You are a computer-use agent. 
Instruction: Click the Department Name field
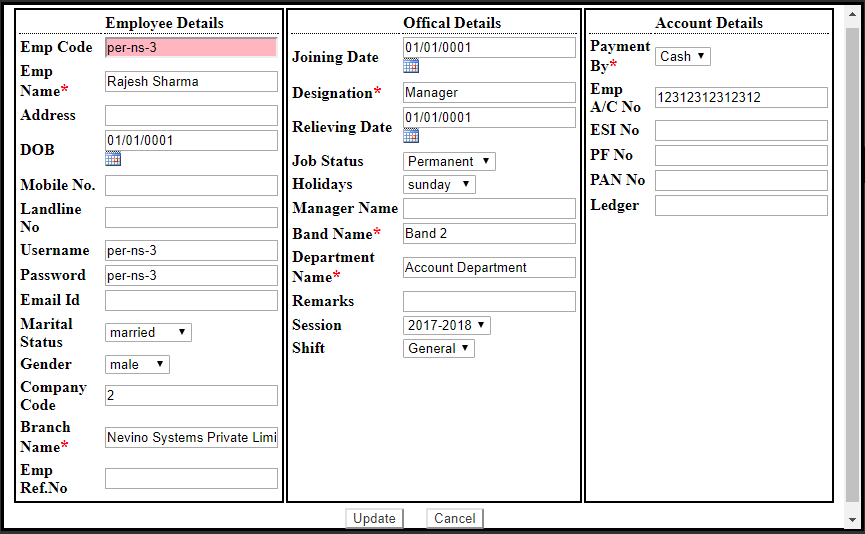coord(489,267)
